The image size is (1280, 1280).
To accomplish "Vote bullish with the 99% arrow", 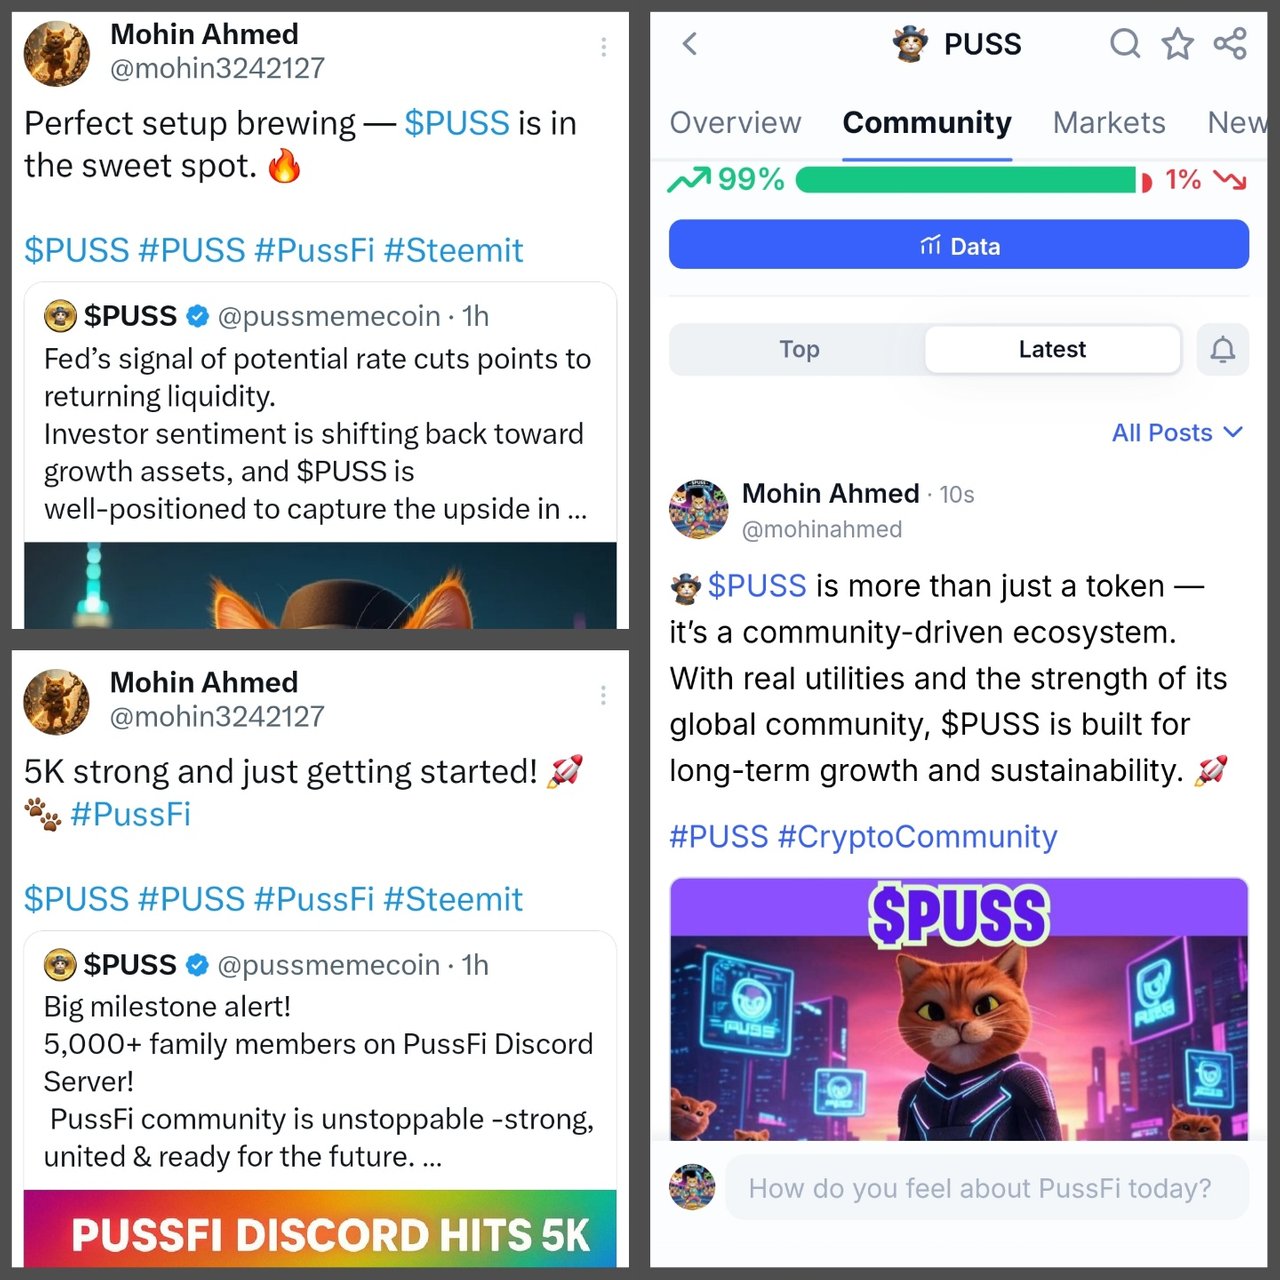I will pos(689,180).
